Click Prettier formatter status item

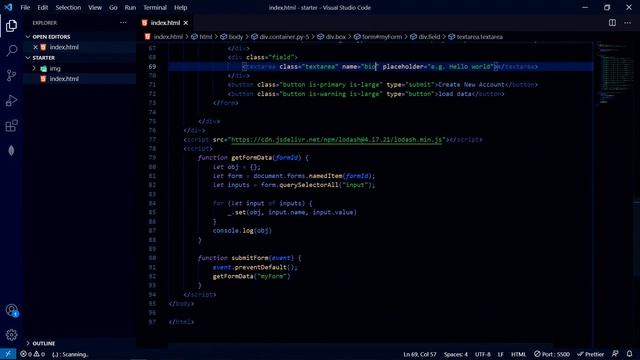click(x=591, y=354)
